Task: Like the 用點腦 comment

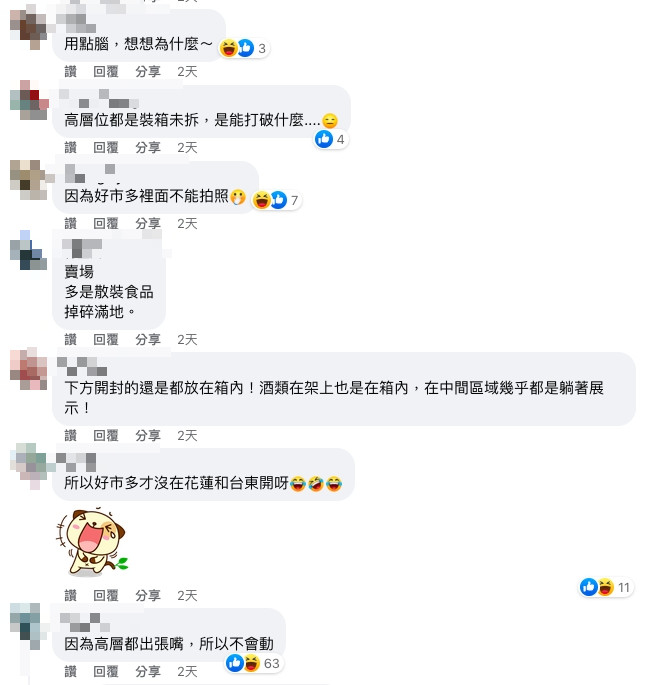Action: pos(70,71)
